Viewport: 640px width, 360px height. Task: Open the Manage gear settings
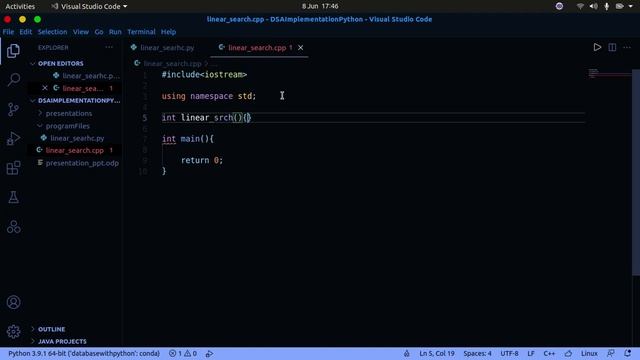pyautogui.click(x=13, y=331)
